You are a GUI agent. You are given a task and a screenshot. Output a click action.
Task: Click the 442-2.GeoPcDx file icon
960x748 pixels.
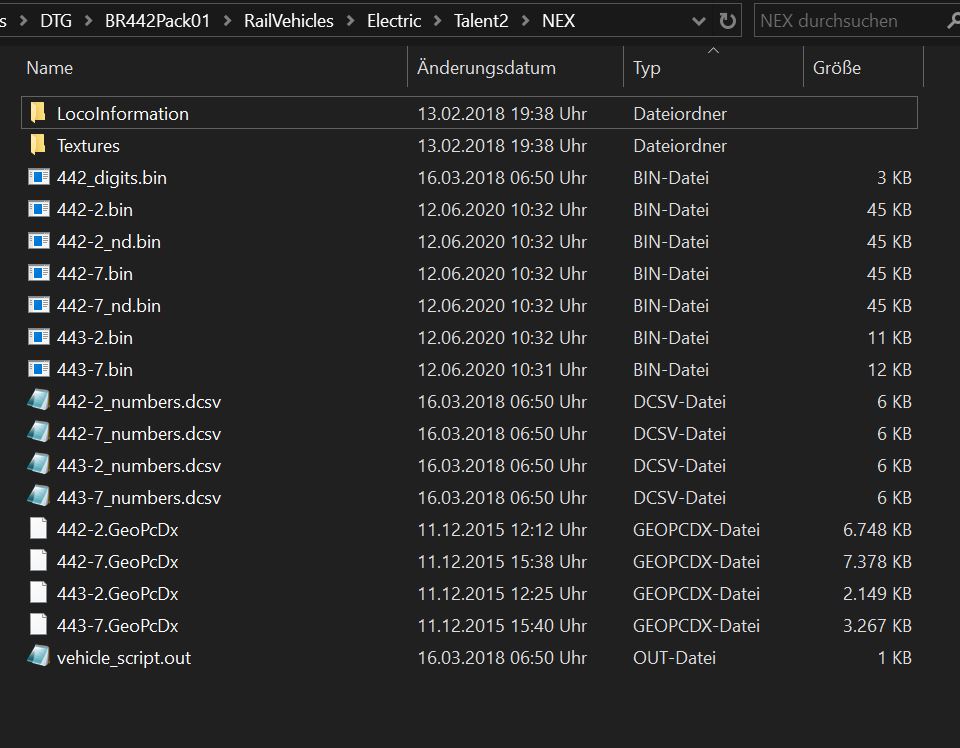(38, 530)
